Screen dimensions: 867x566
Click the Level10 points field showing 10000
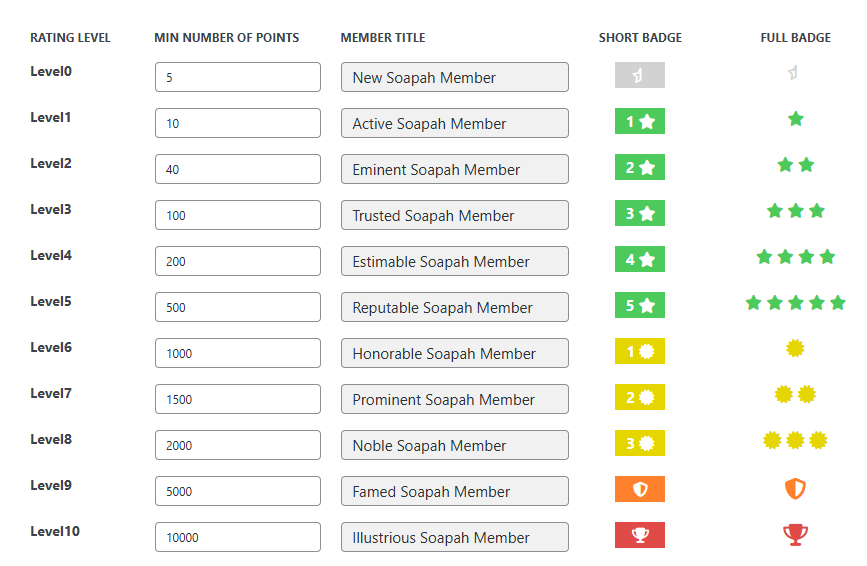coord(238,537)
